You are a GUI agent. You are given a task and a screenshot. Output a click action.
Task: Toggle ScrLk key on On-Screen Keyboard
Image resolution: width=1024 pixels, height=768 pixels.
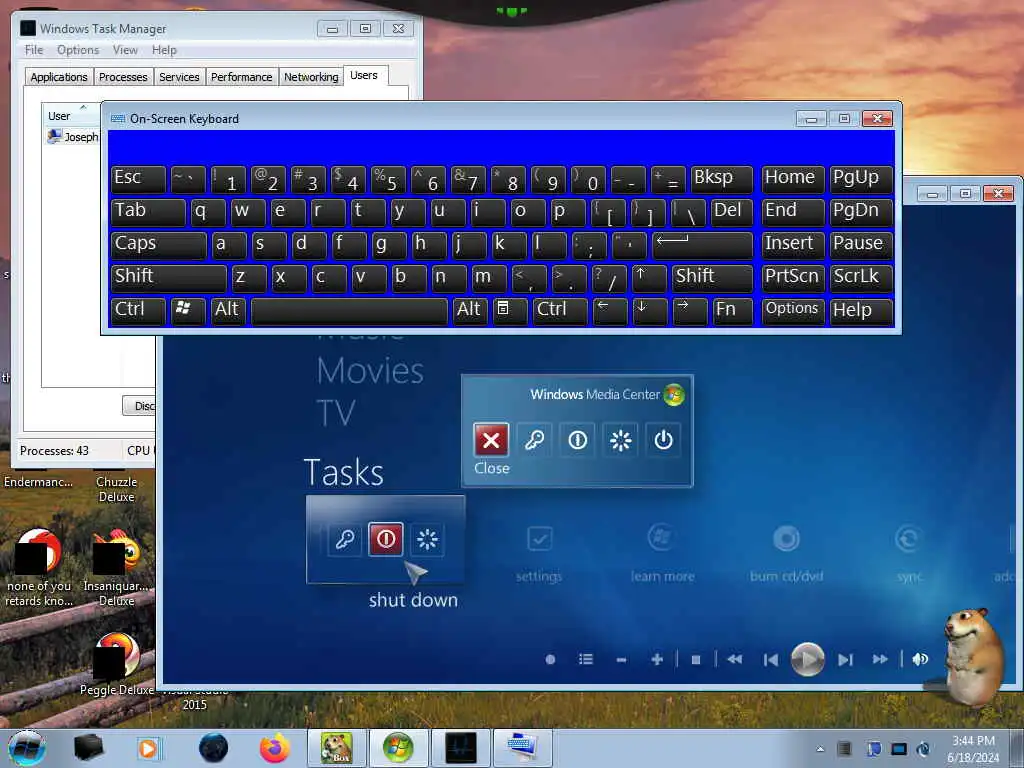860,278
